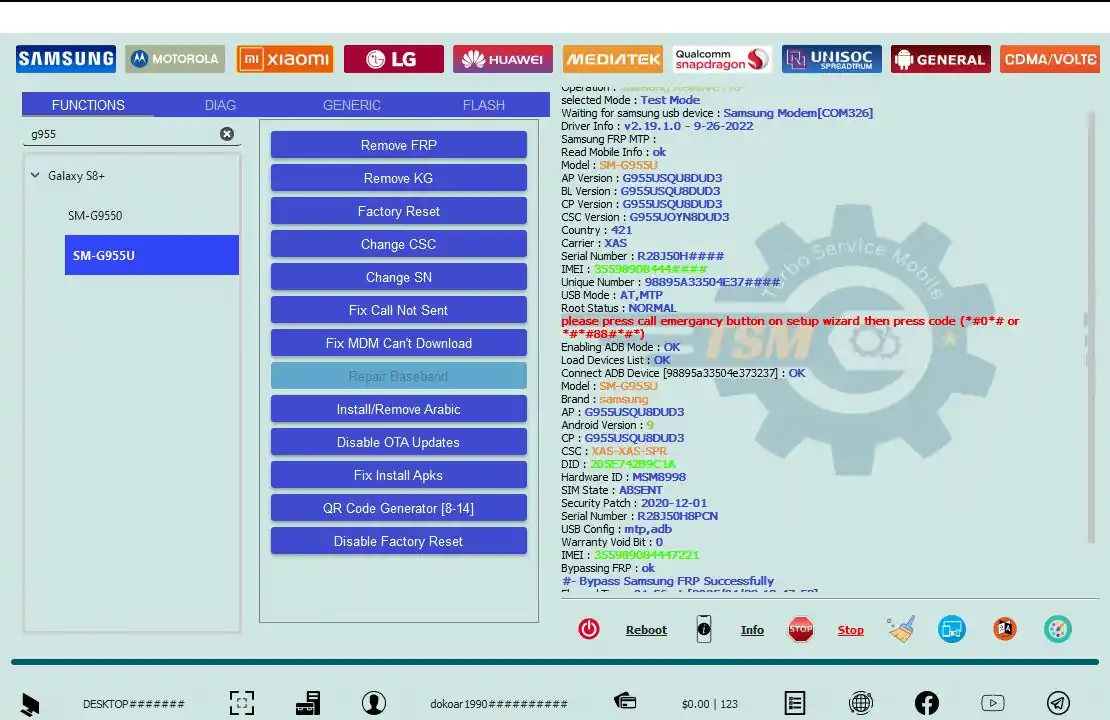Screen dimensions: 1110x720
Task: Click the app logo icon in status bar
Action: (30, 704)
